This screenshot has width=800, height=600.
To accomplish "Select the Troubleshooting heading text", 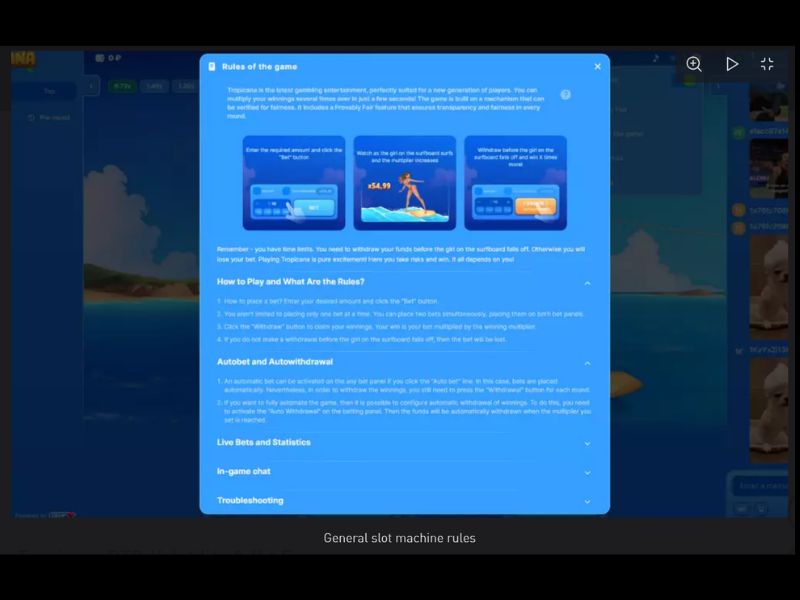I will 250,500.
